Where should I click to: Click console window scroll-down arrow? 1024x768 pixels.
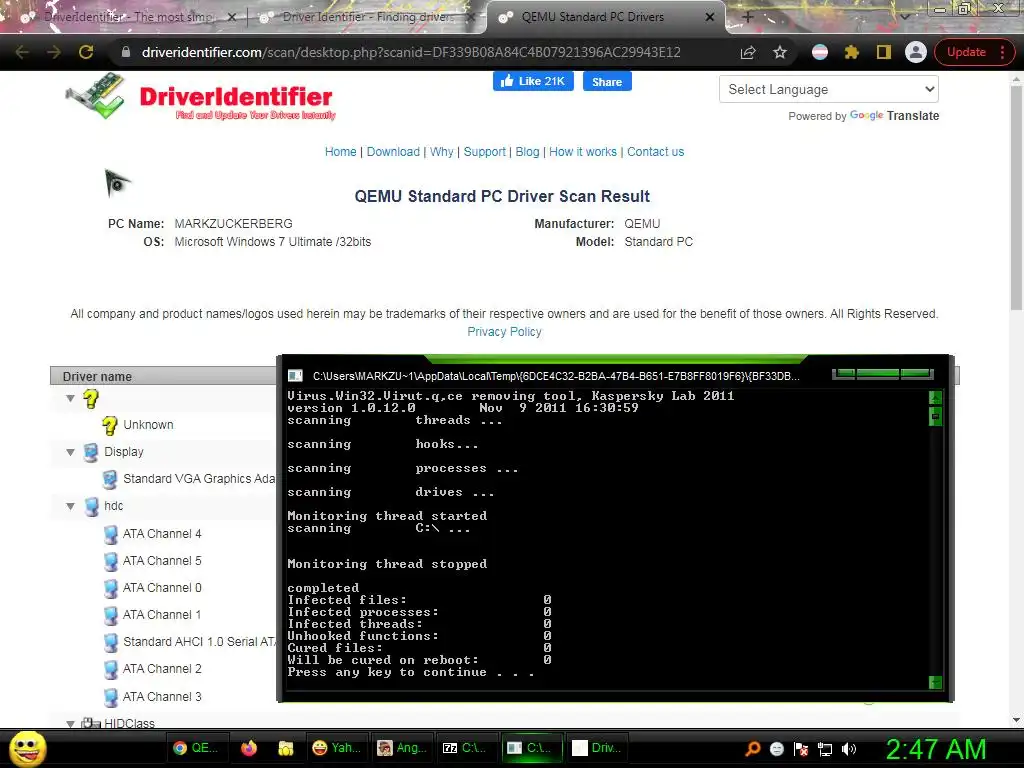(x=935, y=682)
